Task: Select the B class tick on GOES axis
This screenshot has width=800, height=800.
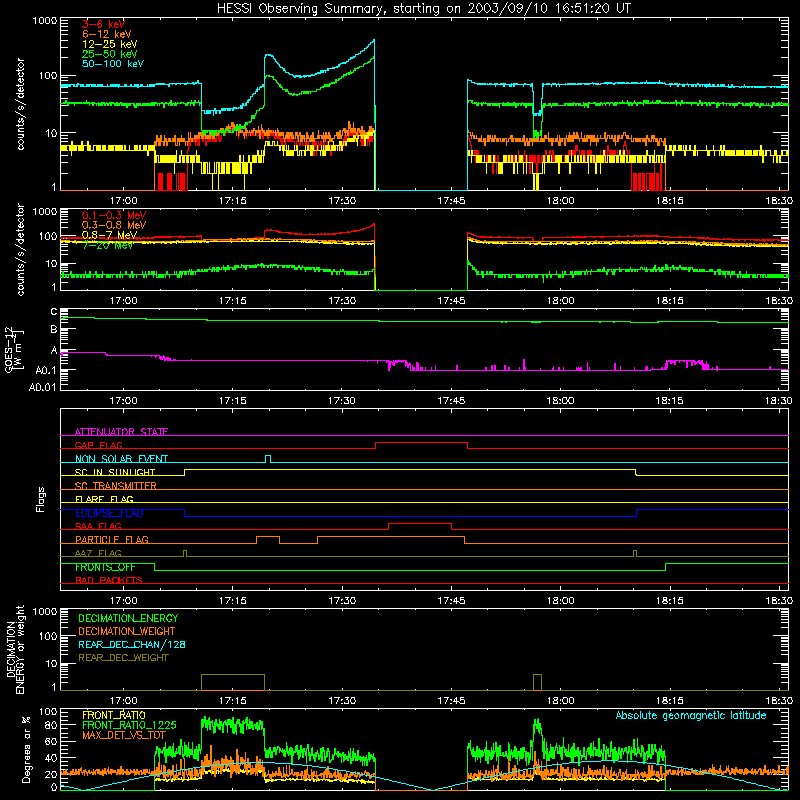Action: click(x=54, y=330)
